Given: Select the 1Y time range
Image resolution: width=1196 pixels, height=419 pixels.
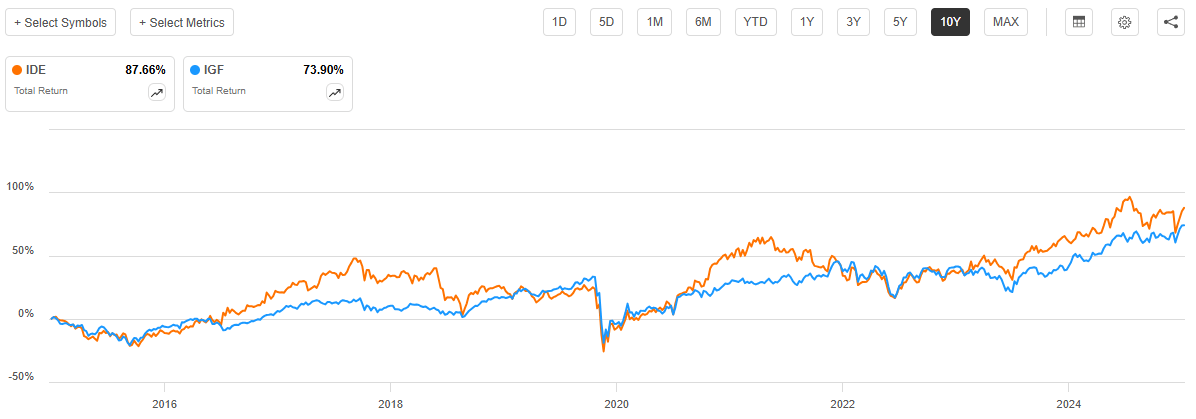Looking at the screenshot, I should click(x=806, y=22).
